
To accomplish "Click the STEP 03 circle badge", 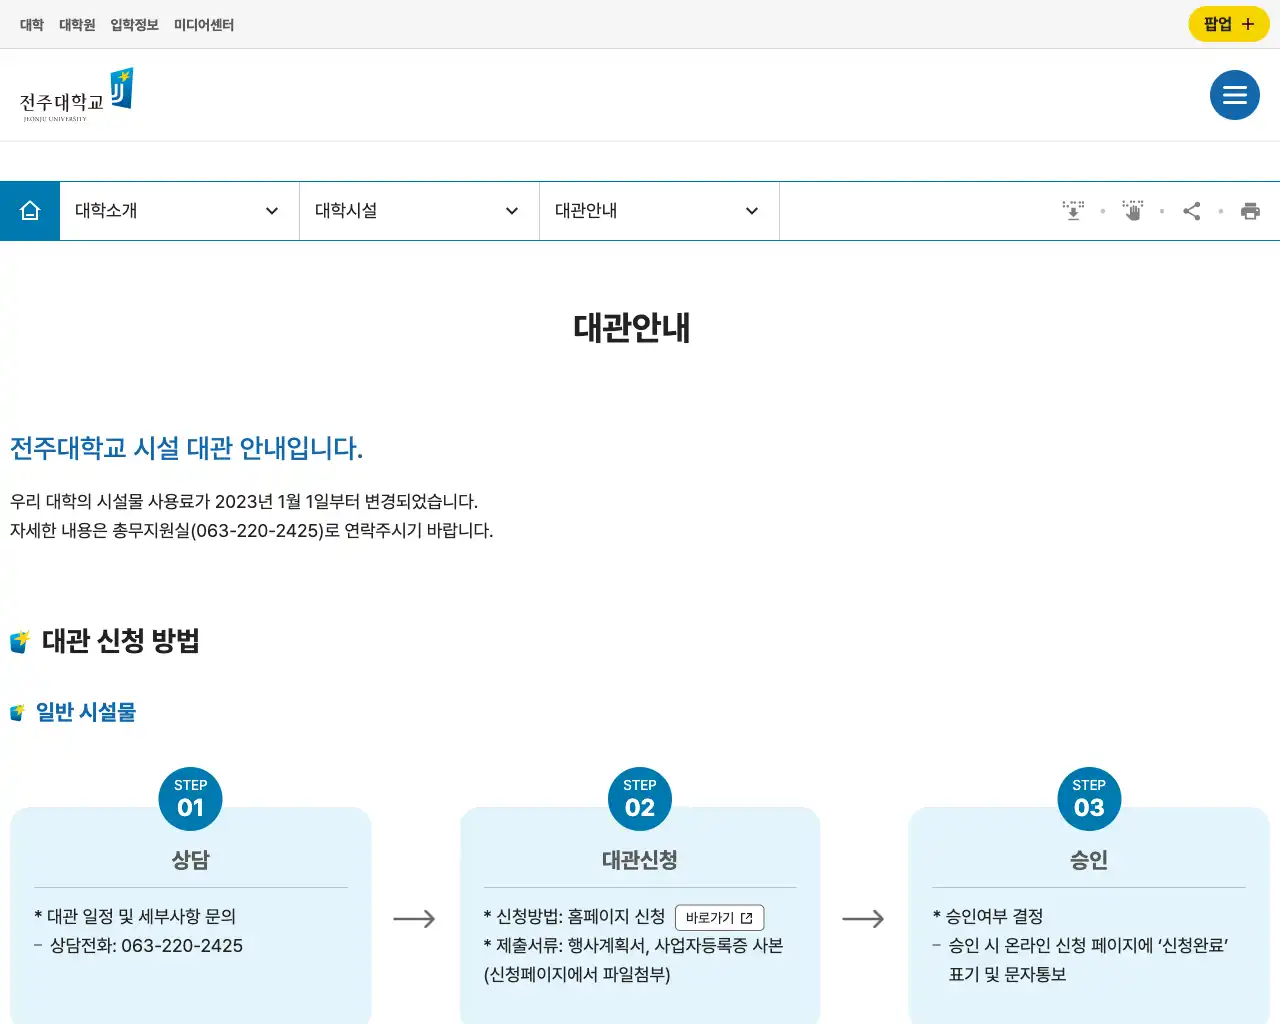I will [1089, 799].
